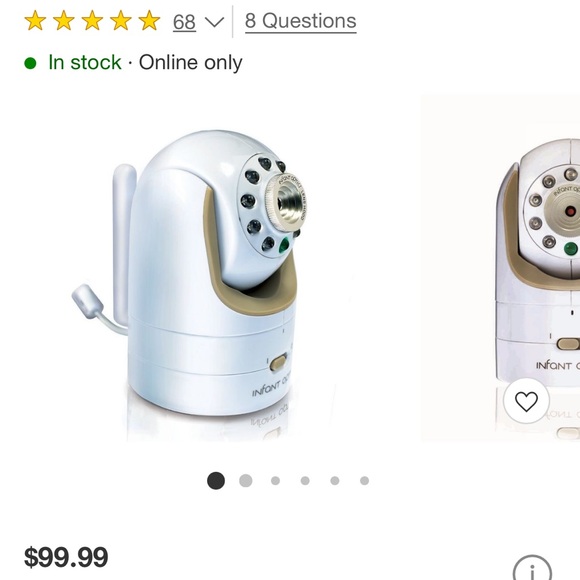The width and height of the screenshot is (580, 580).
Task: Select the fourth carousel dot
Action: (305, 480)
